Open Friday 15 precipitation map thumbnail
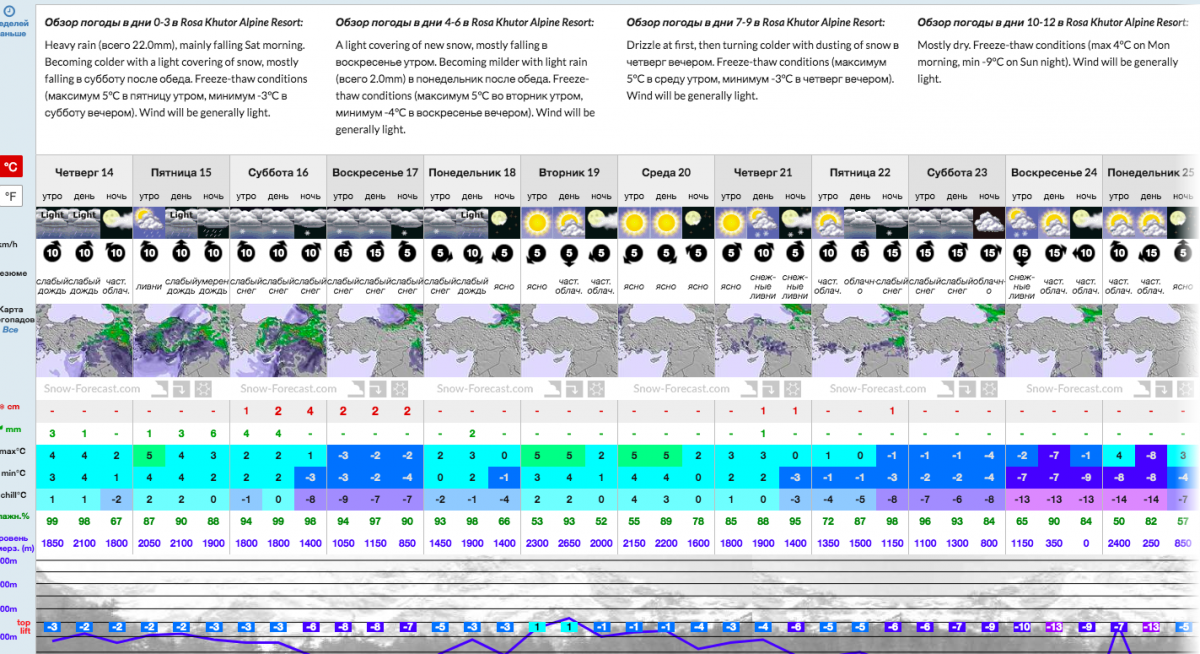The height and width of the screenshot is (654, 1200). coord(181,340)
